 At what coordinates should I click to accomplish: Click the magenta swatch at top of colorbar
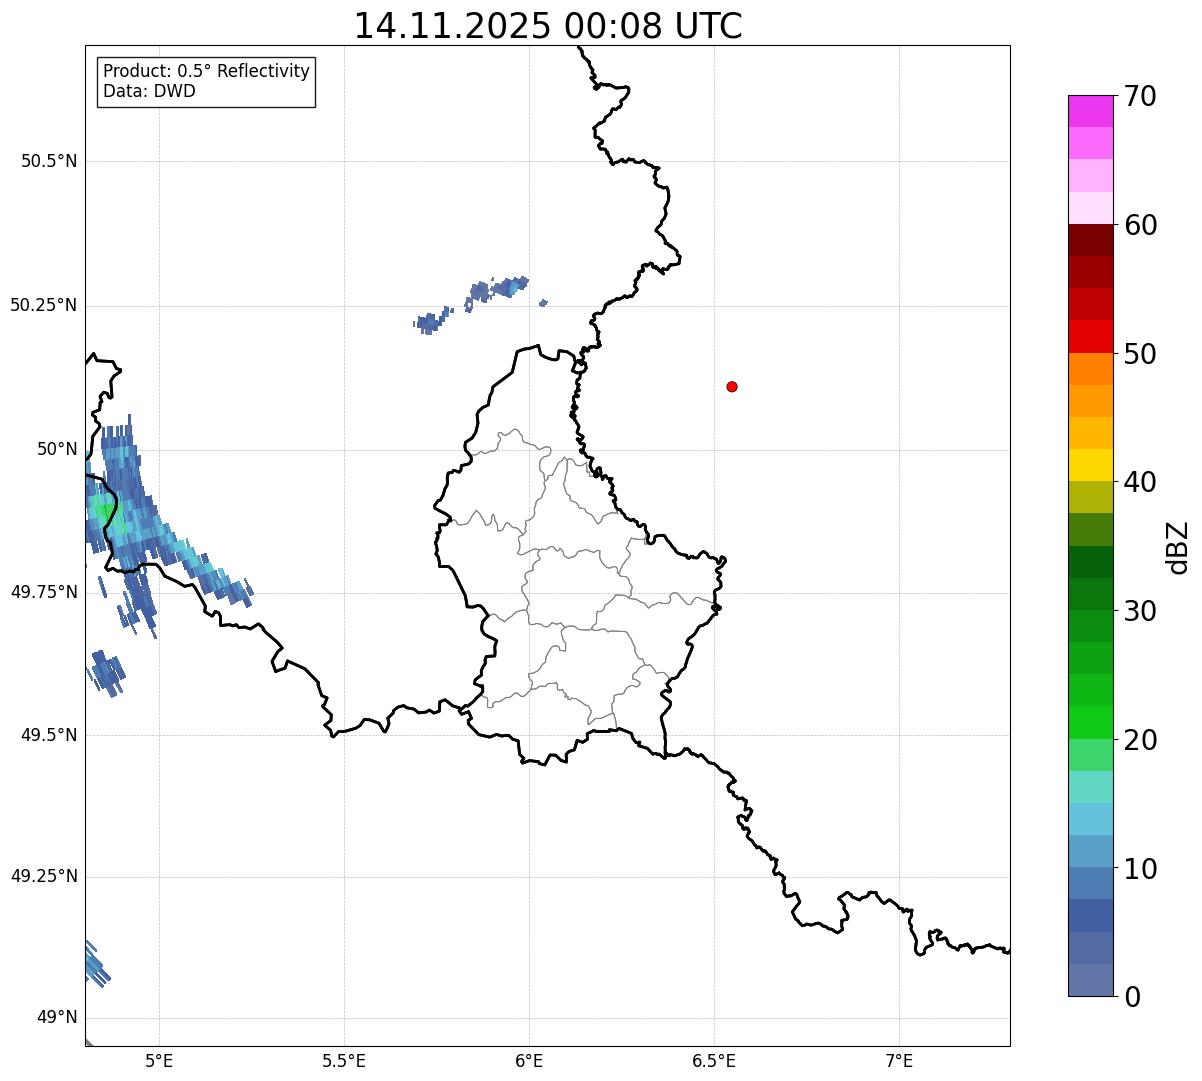(1090, 111)
